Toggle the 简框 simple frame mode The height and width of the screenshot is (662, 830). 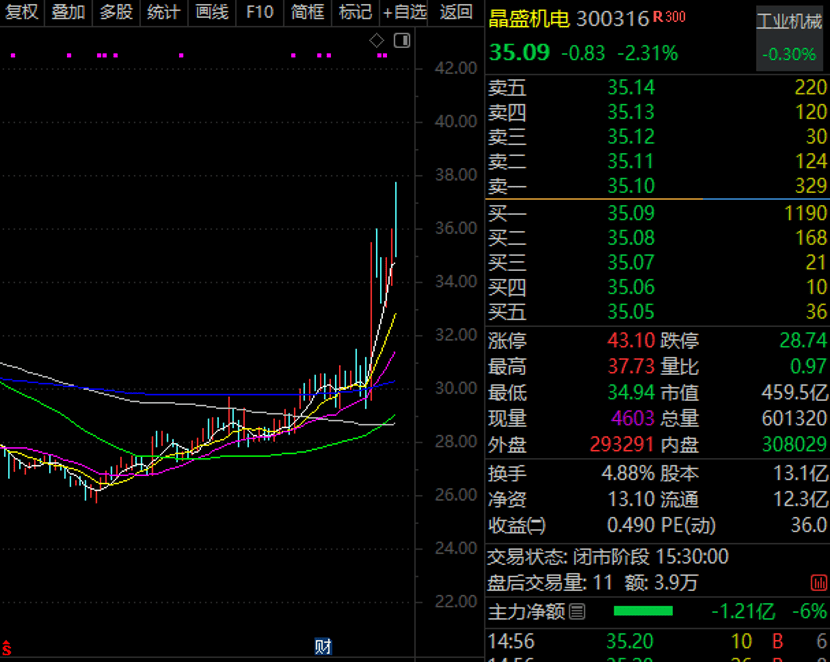[307, 12]
